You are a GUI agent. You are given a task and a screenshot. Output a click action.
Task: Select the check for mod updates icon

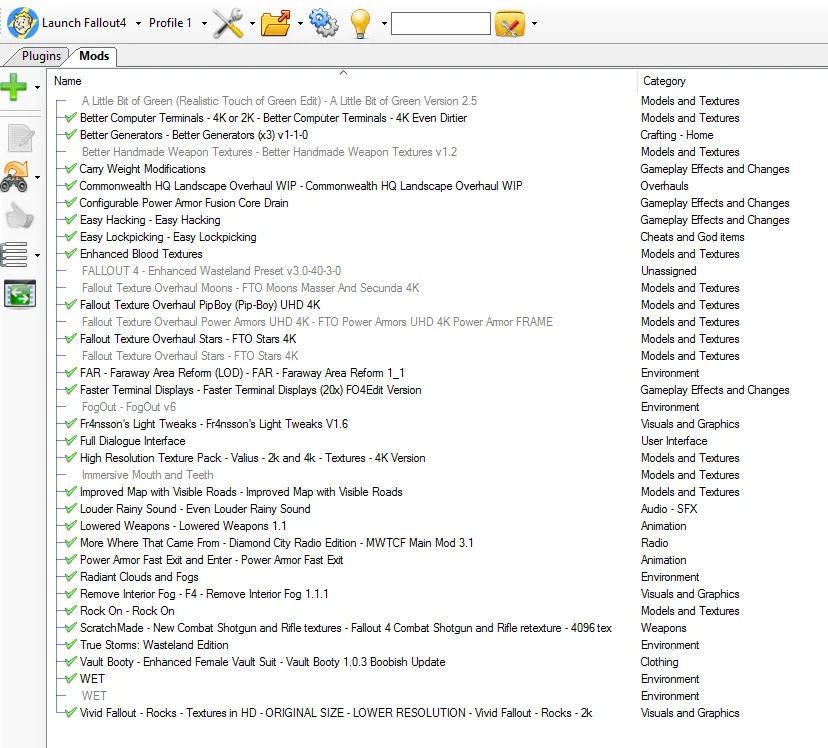[x=17, y=176]
